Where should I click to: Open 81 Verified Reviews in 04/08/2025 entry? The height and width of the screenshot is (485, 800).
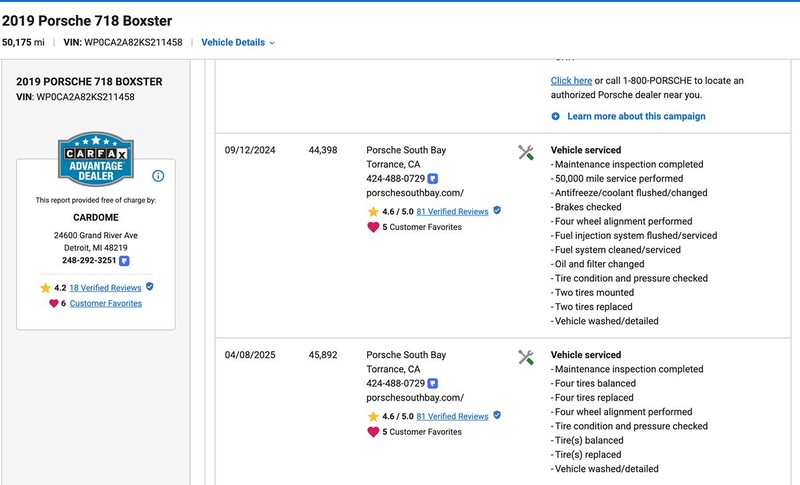[452, 416]
